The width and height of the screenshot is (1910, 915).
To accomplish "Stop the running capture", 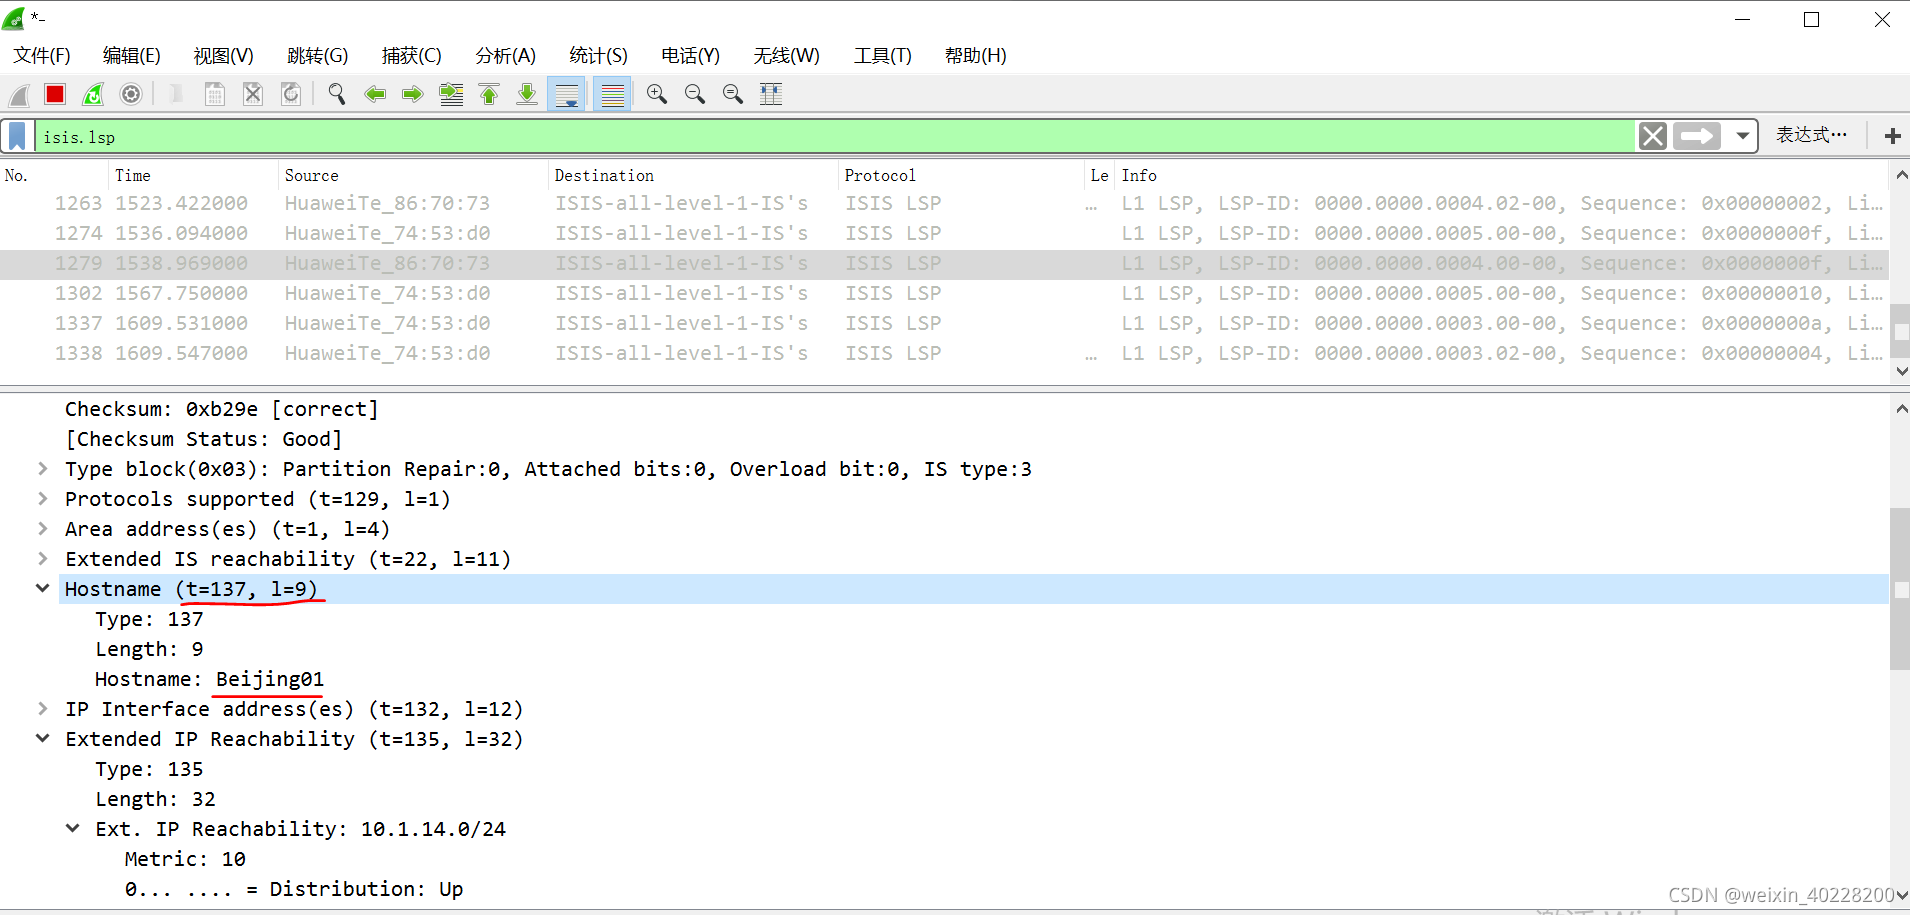I will pos(55,94).
